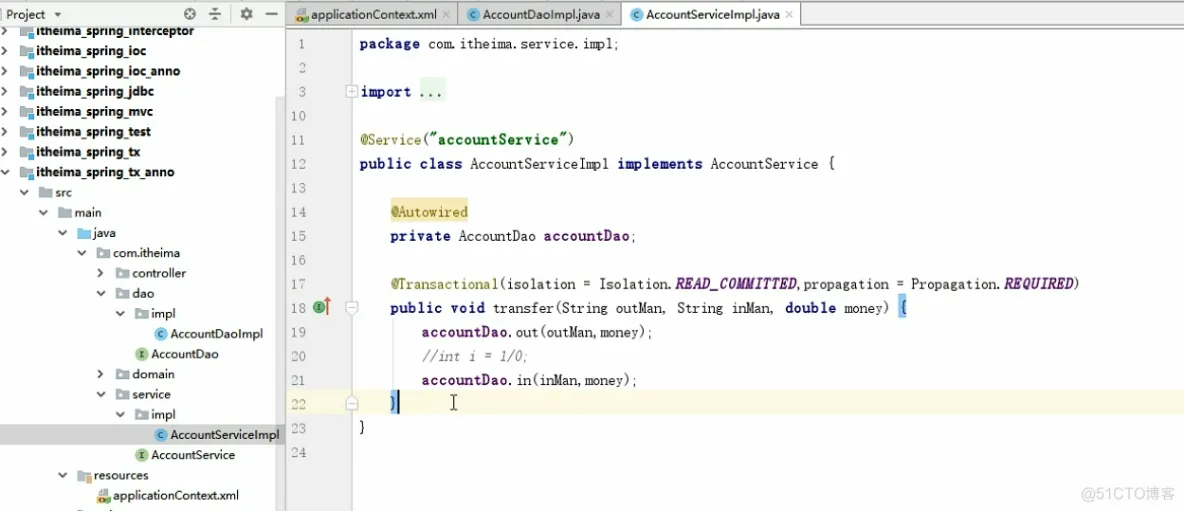The image size is (1184, 511).
Task: Collapse the service package arrow
Action: point(101,394)
